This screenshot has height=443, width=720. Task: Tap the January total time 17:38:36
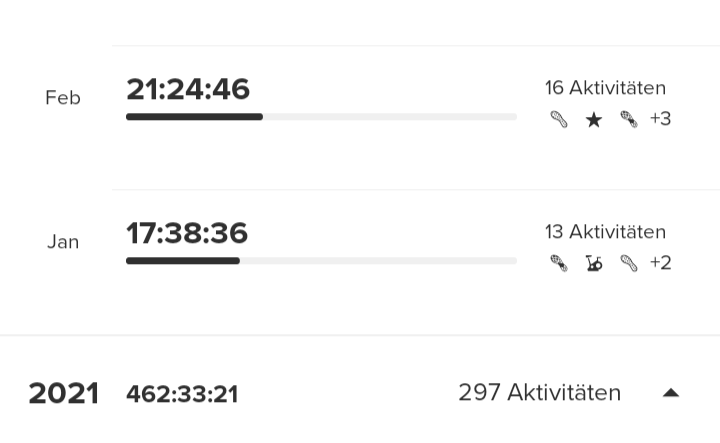pyautogui.click(x=187, y=233)
